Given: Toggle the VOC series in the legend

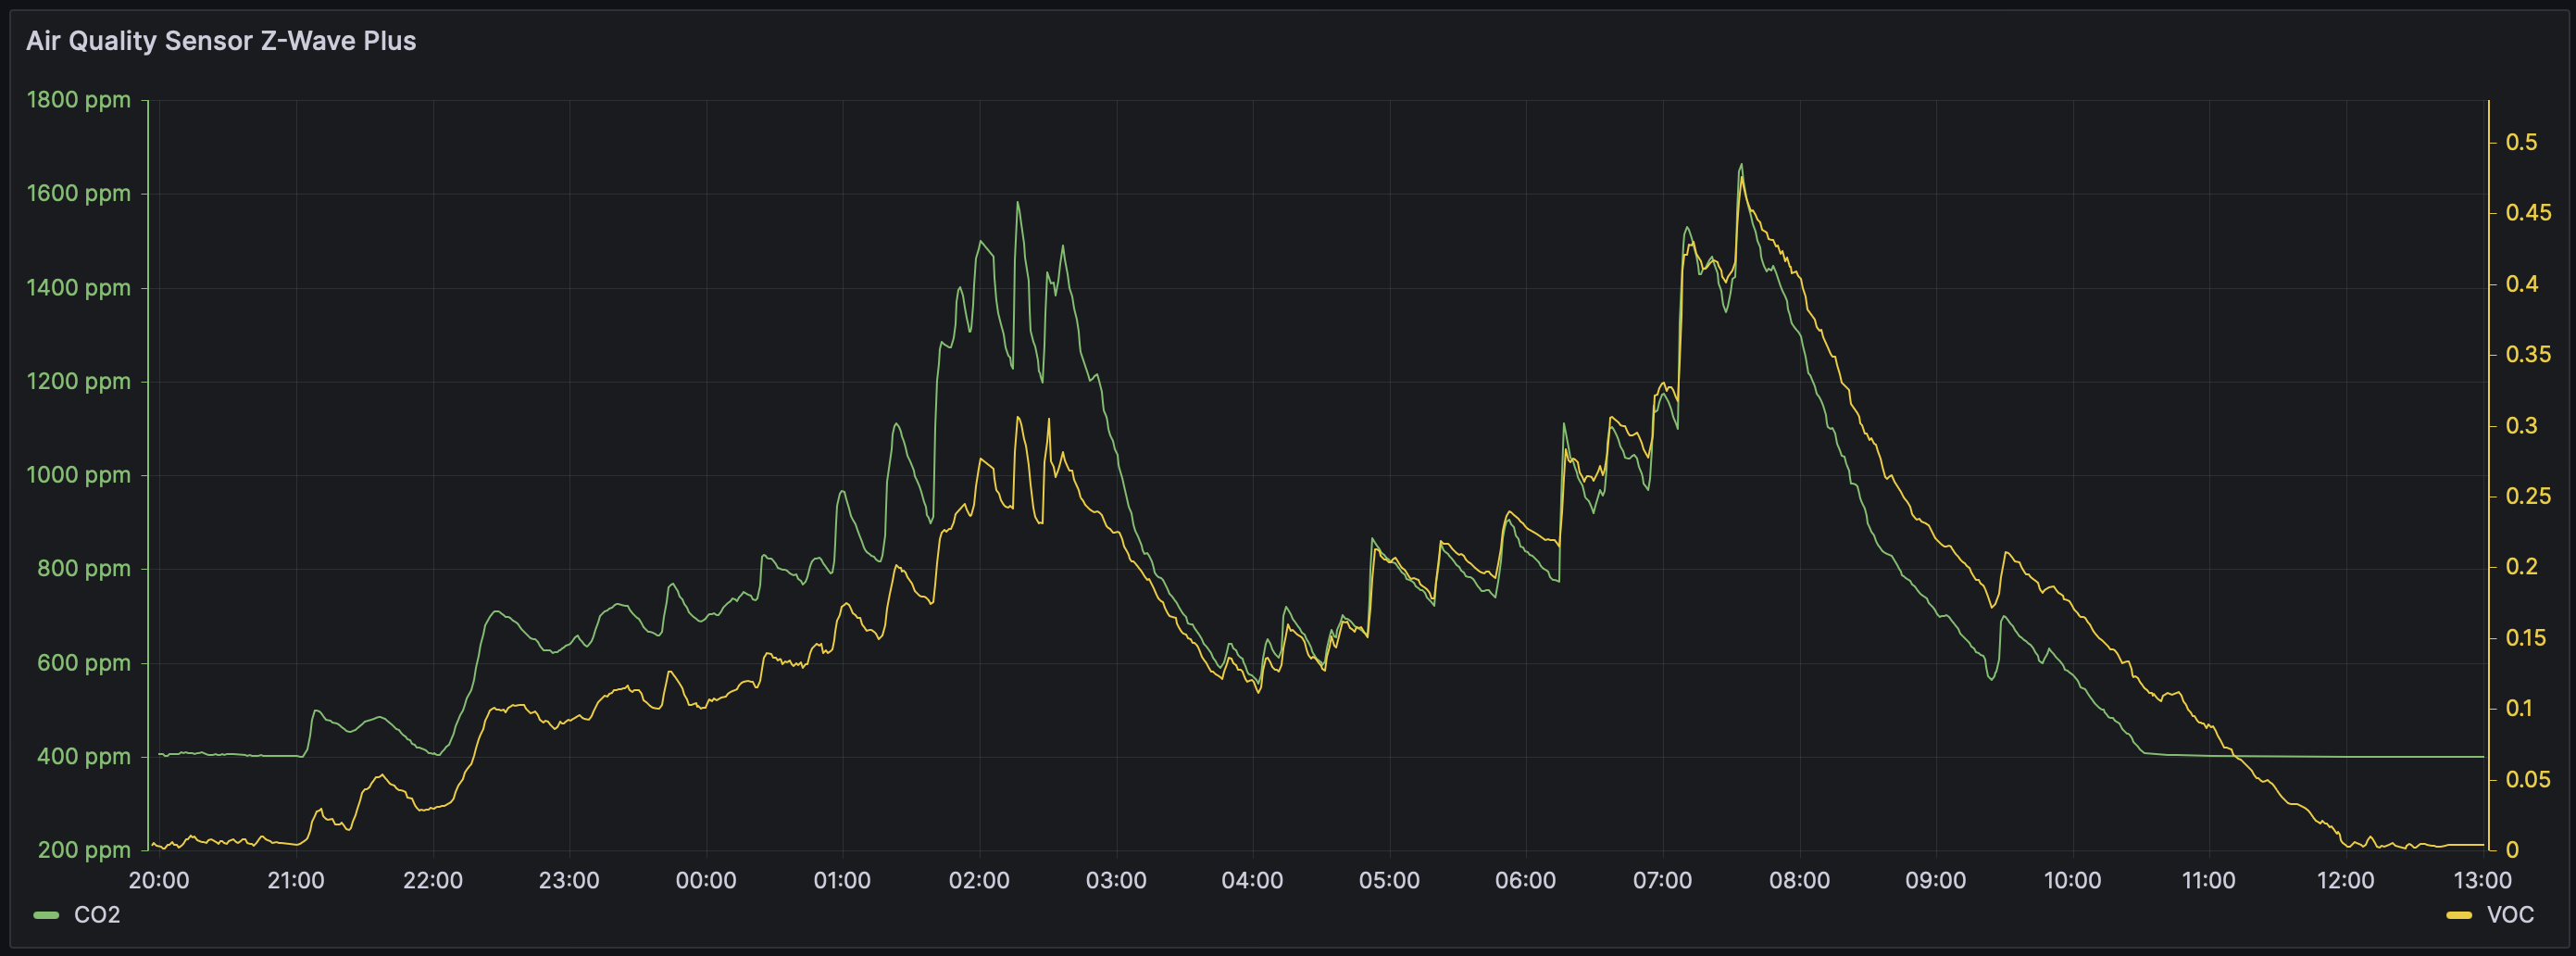Looking at the screenshot, I should click(x=2510, y=915).
